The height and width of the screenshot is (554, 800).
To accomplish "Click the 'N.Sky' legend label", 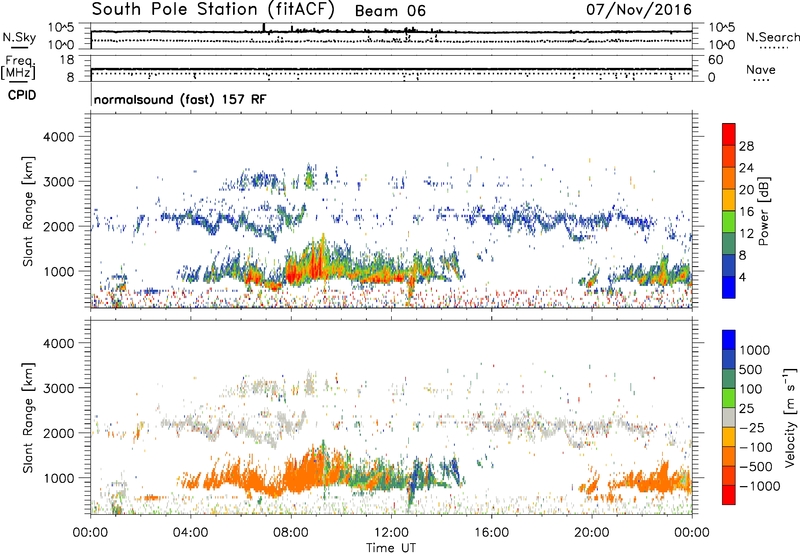I will 19,37.
